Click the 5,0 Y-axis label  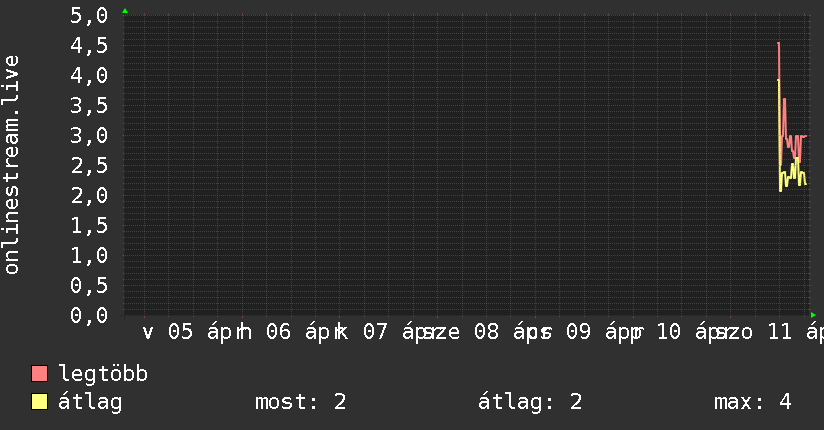pyautogui.click(x=90, y=16)
